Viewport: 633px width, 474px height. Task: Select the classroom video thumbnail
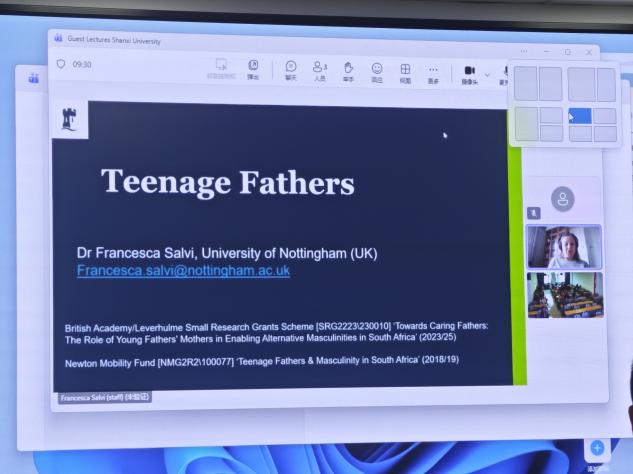click(x=564, y=295)
